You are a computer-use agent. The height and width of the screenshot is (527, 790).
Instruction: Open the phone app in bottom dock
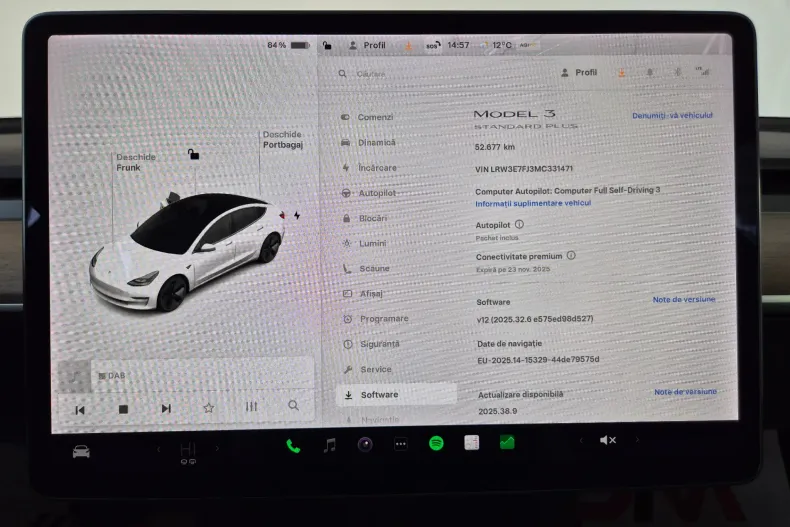pos(293,445)
